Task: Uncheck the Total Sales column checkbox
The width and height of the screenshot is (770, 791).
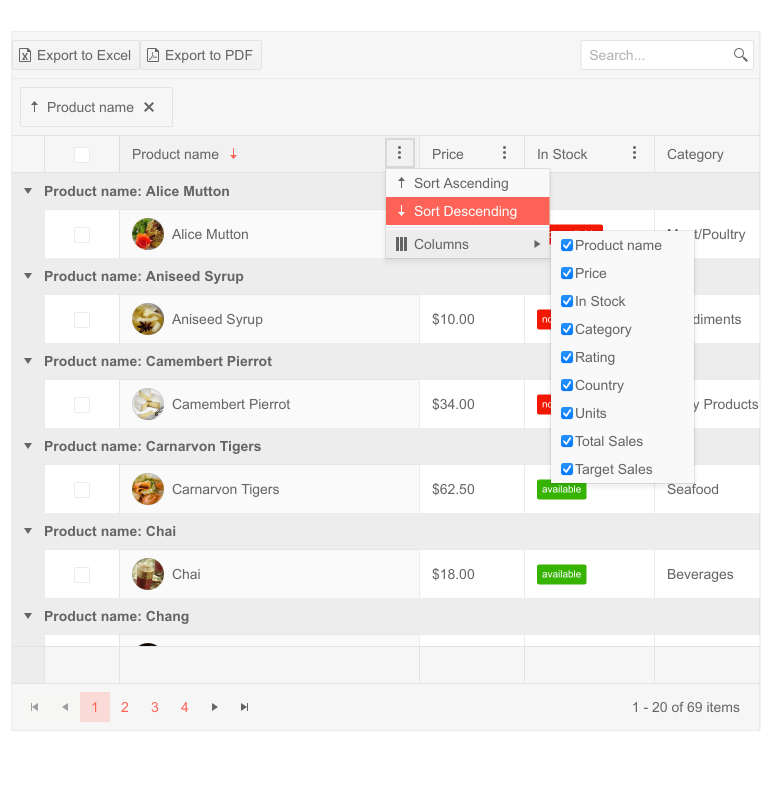Action: [567, 441]
